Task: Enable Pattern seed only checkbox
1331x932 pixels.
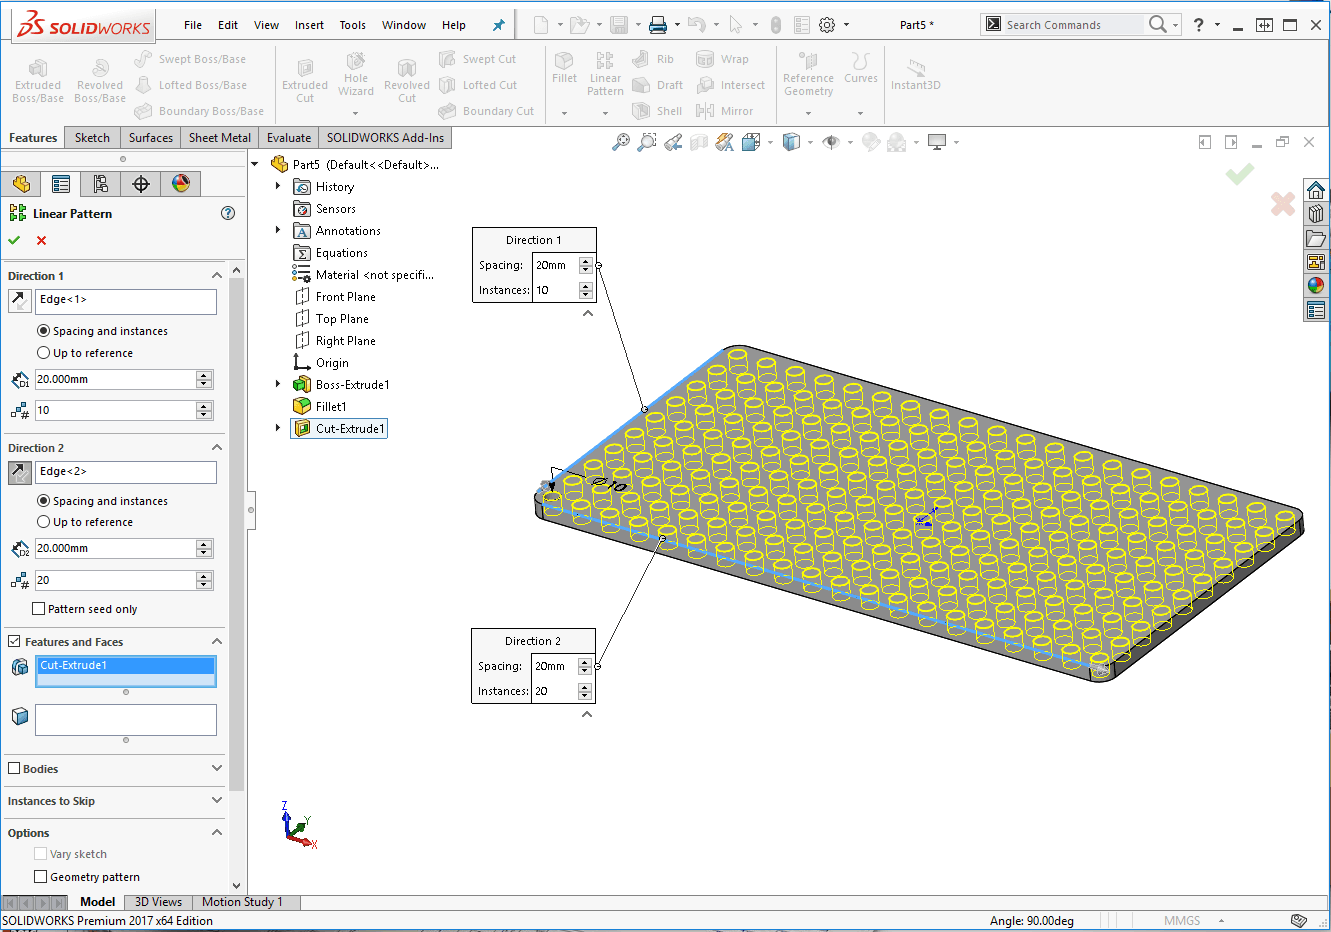Action: [39, 609]
